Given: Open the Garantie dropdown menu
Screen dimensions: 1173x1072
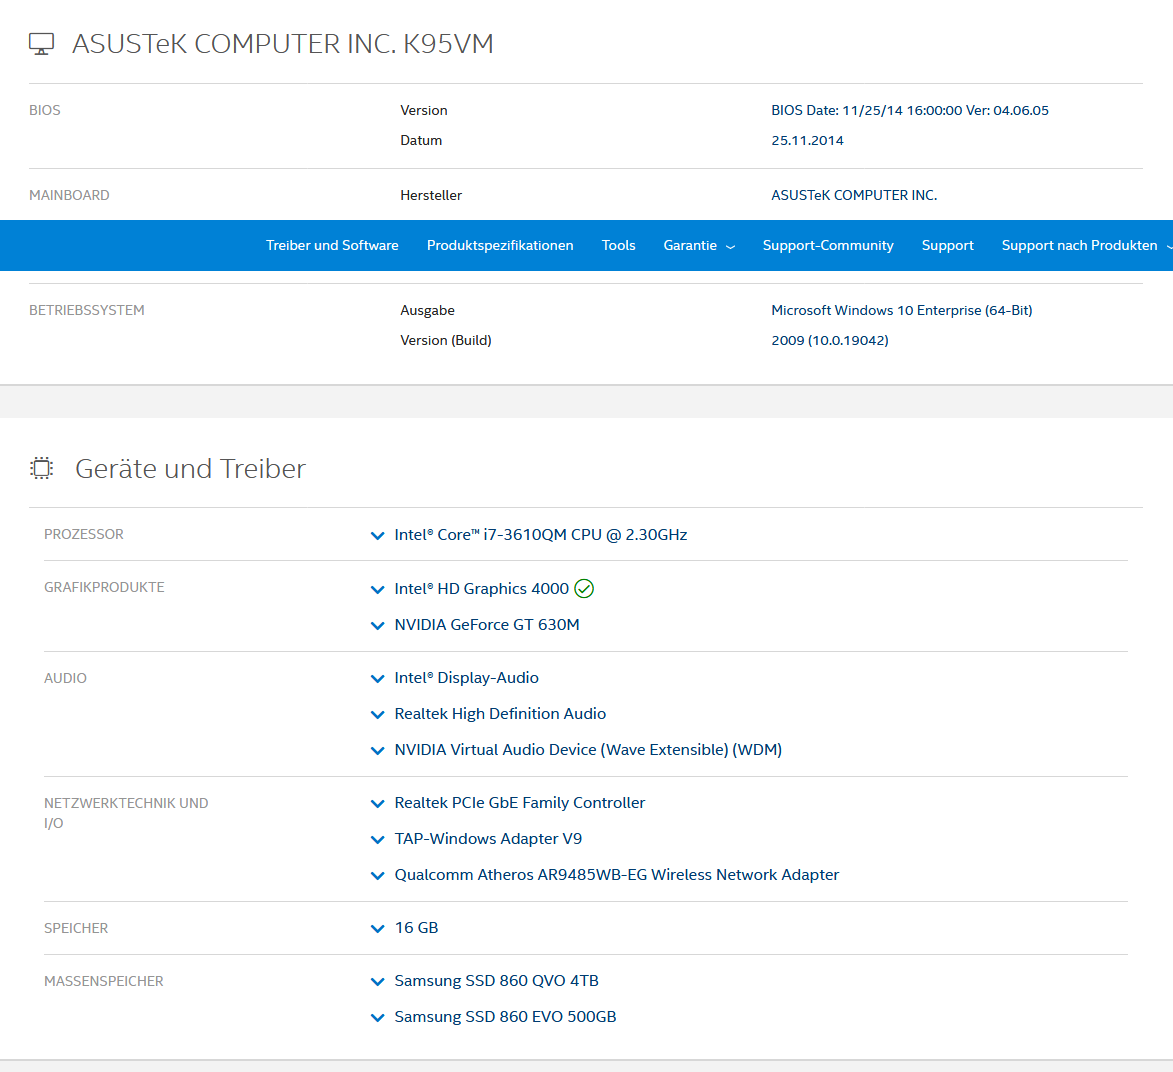Looking at the screenshot, I should point(699,245).
